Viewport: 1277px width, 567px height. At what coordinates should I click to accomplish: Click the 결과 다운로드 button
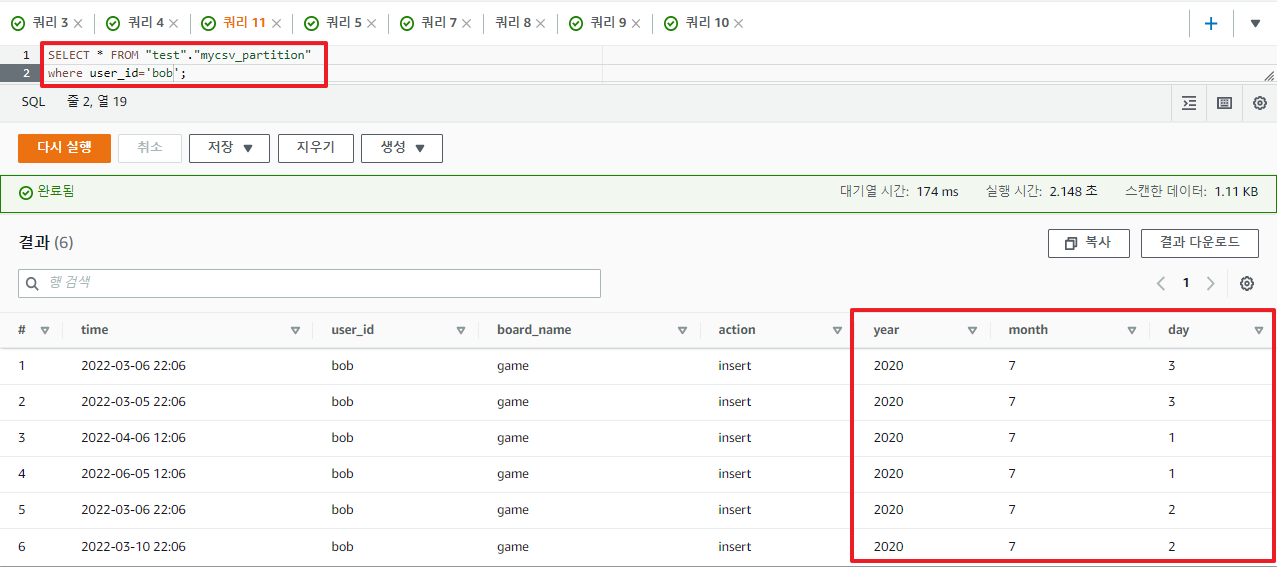[x=1200, y=243]
